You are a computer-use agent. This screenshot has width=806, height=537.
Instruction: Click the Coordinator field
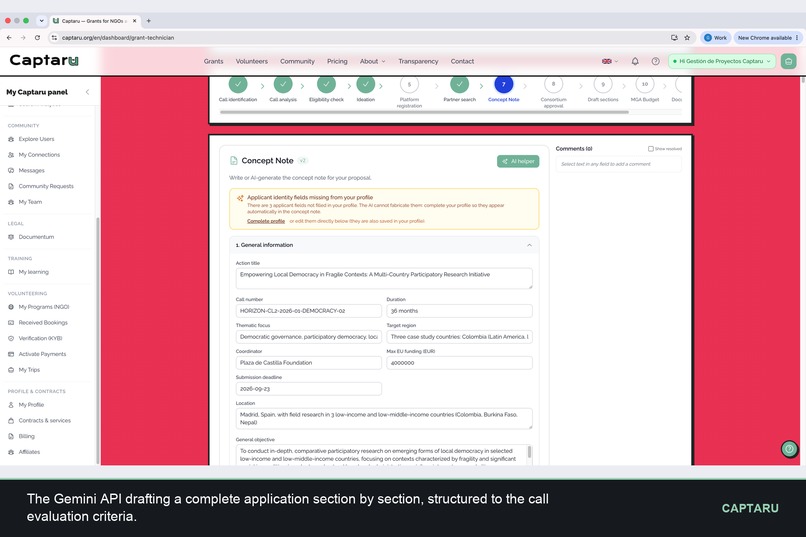308,363
